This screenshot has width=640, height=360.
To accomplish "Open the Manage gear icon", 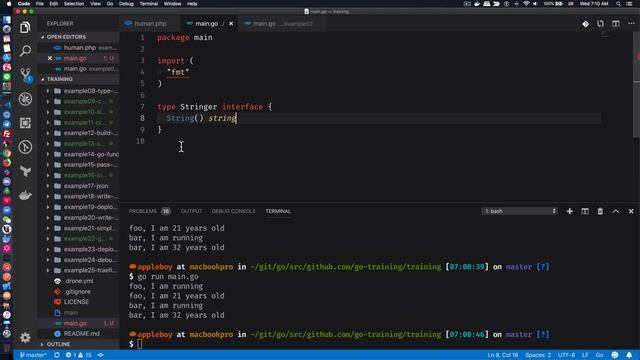I will click(25, 337).
